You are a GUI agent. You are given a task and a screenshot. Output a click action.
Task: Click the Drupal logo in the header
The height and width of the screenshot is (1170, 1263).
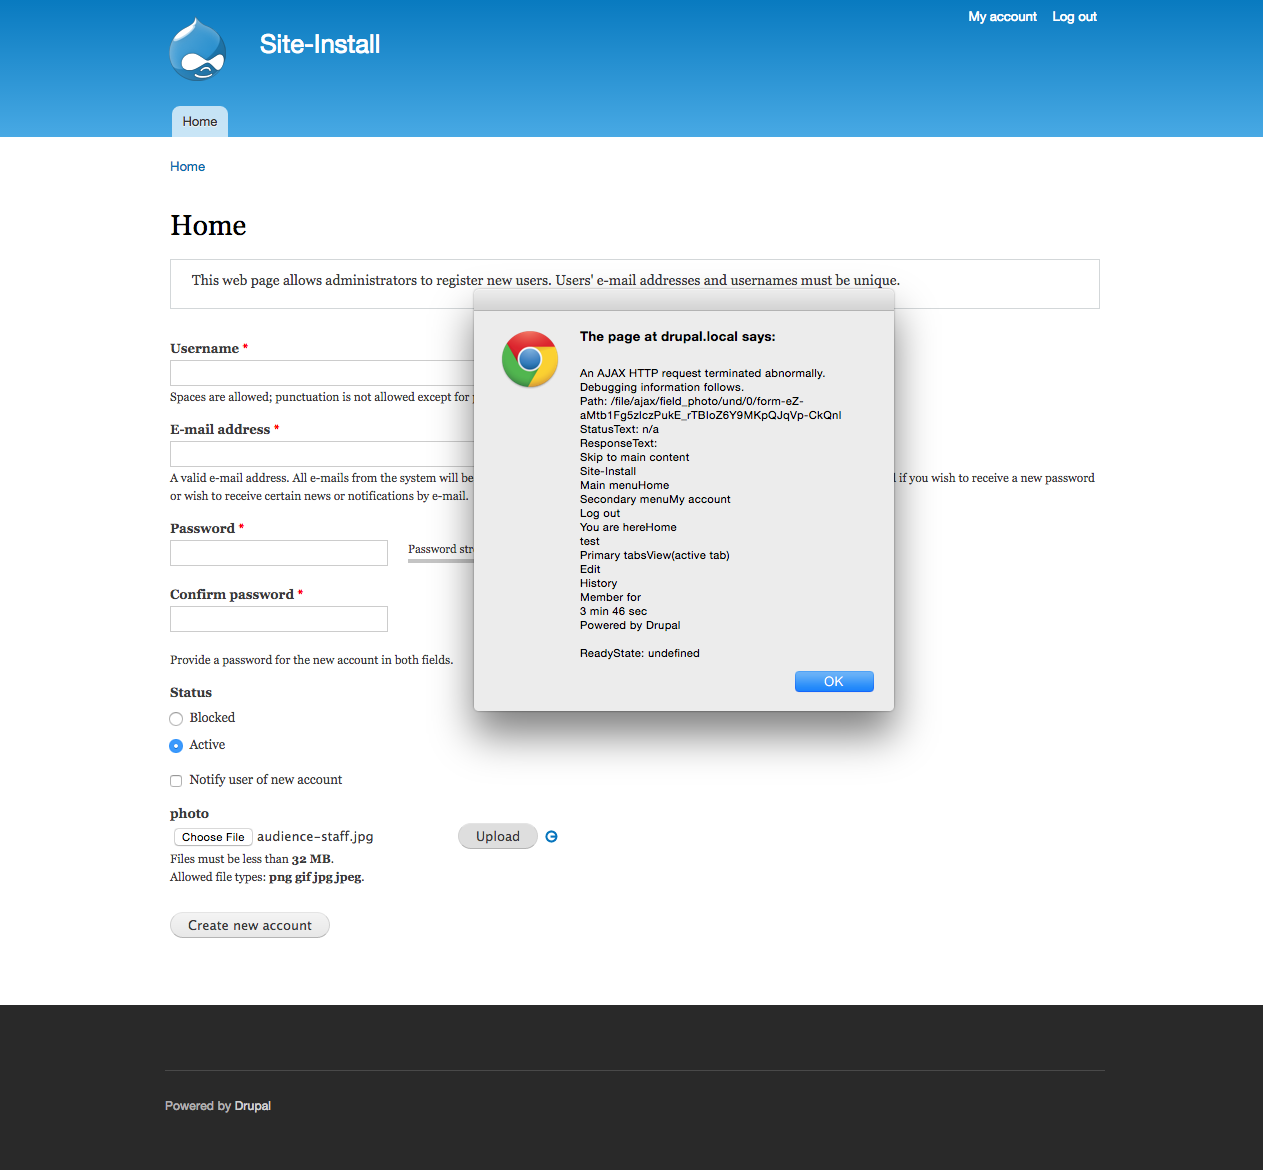point(197,48)
